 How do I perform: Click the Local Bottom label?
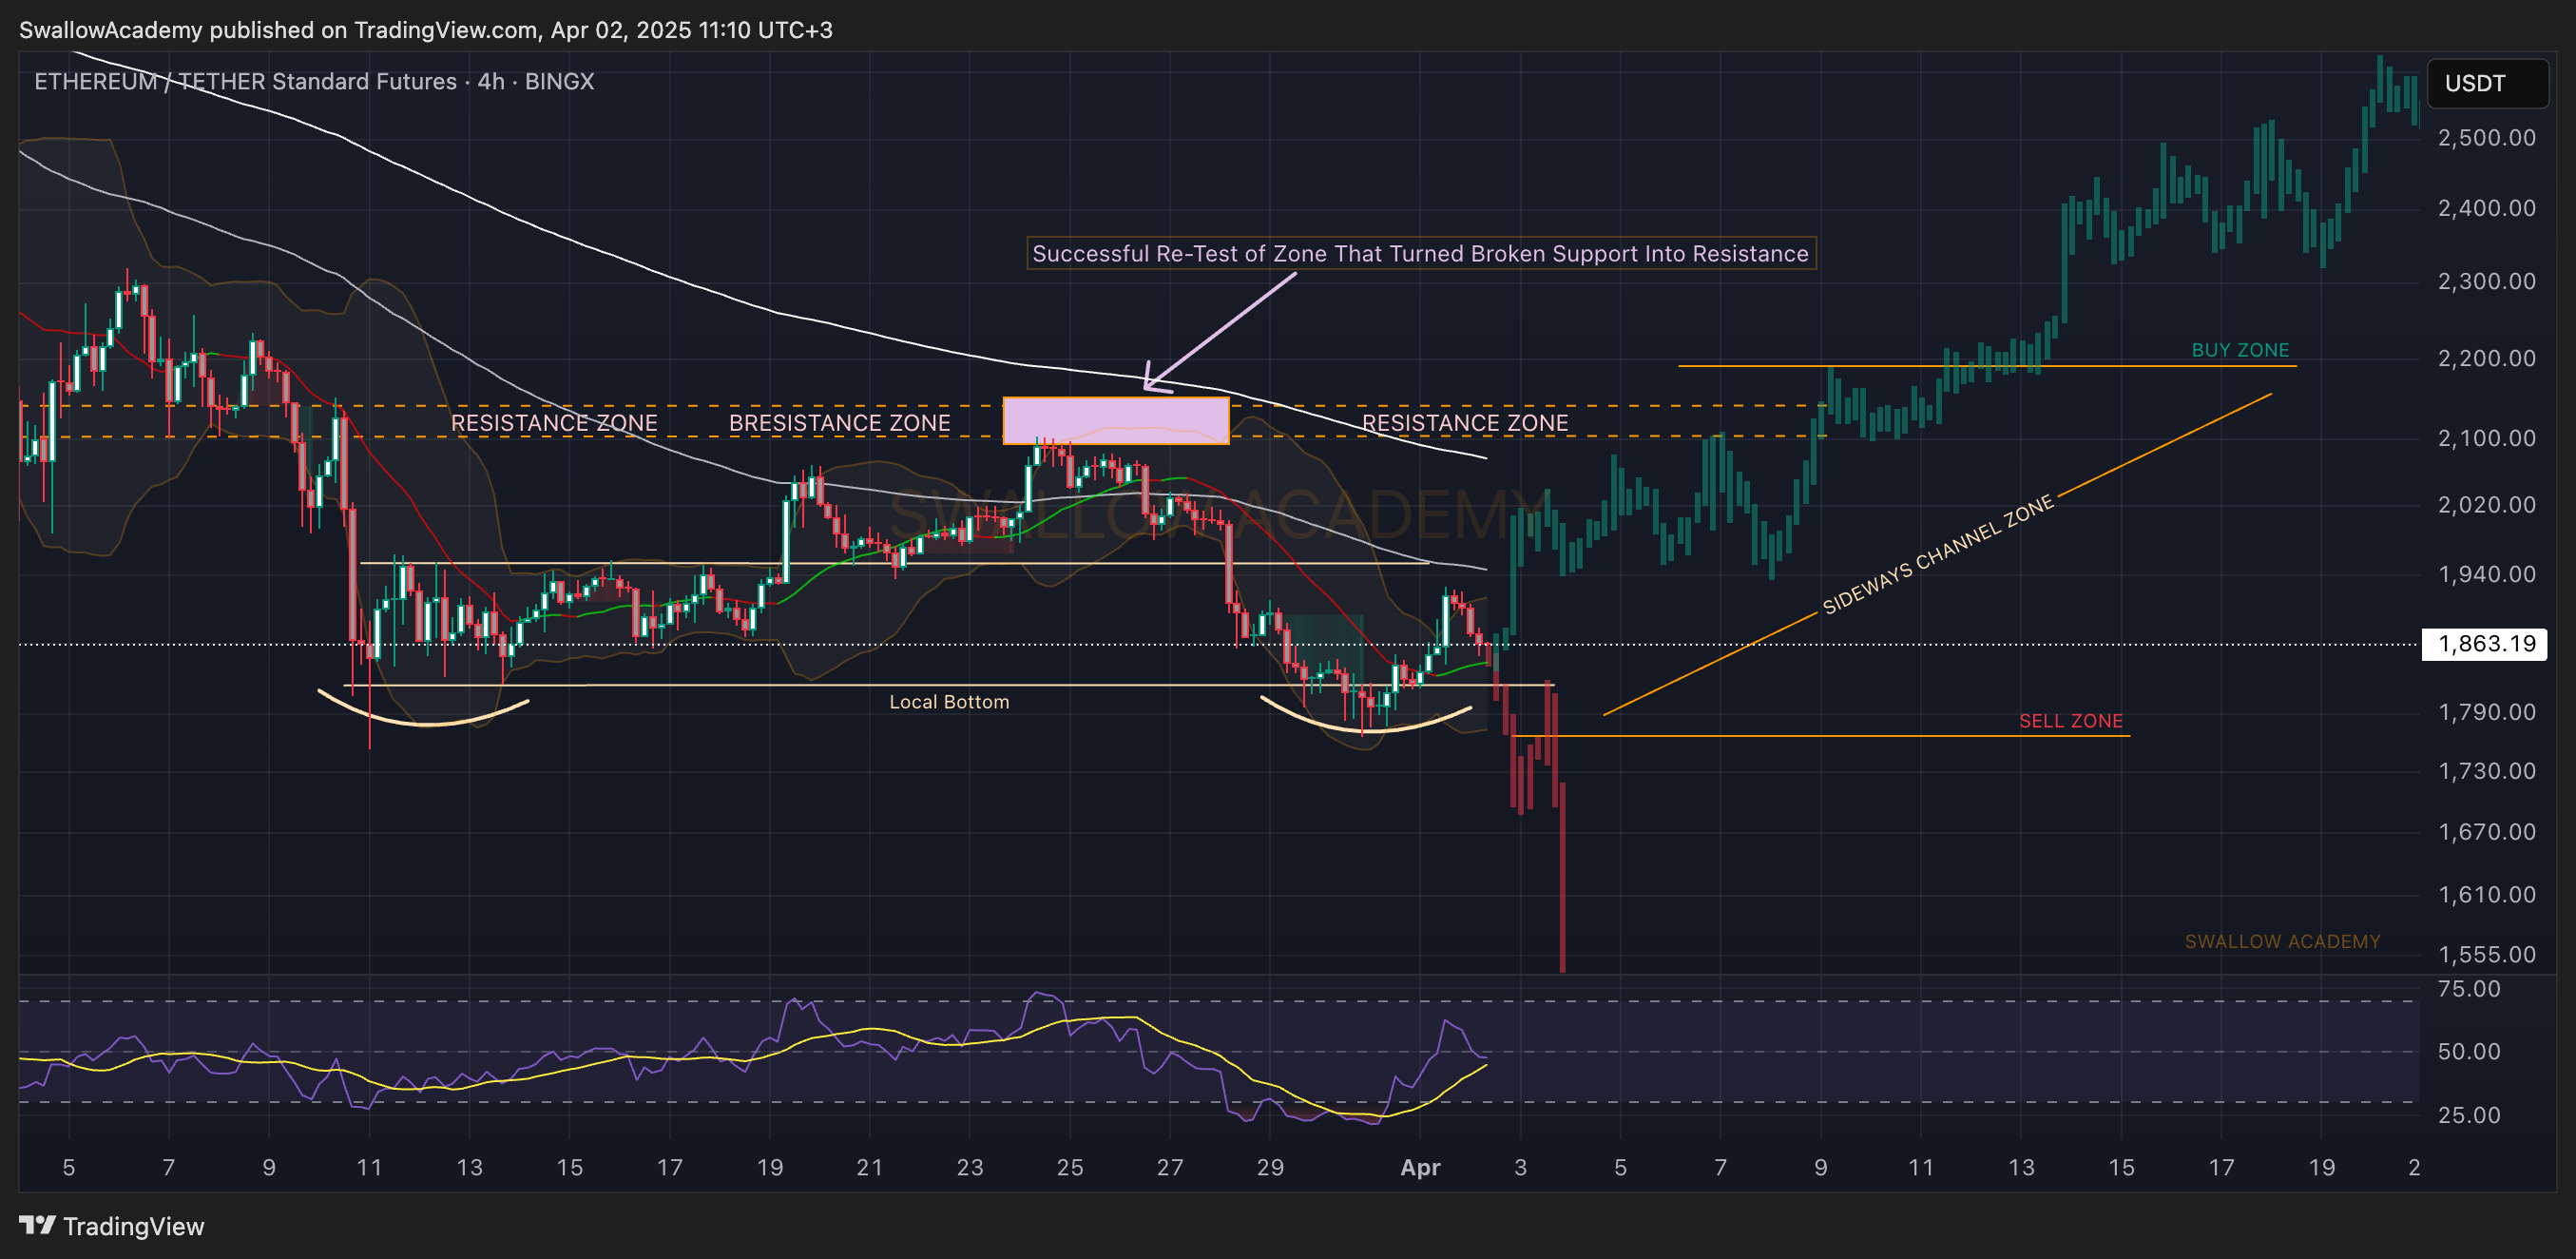[x=949, y=702]
